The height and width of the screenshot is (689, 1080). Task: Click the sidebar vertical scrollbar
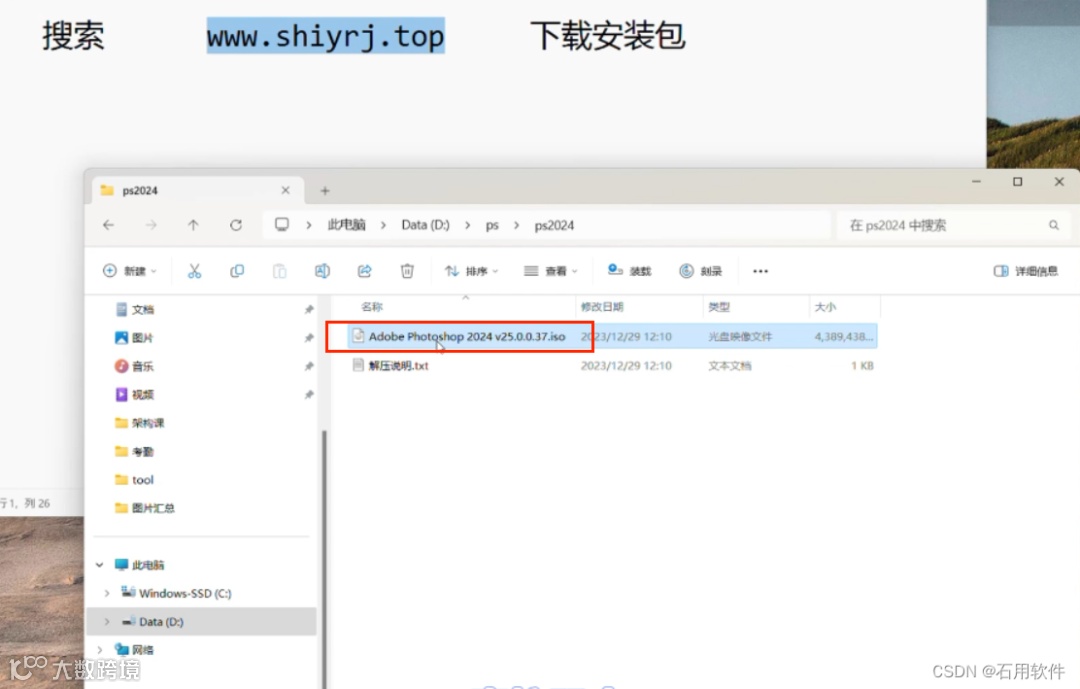tap(324, 558)
